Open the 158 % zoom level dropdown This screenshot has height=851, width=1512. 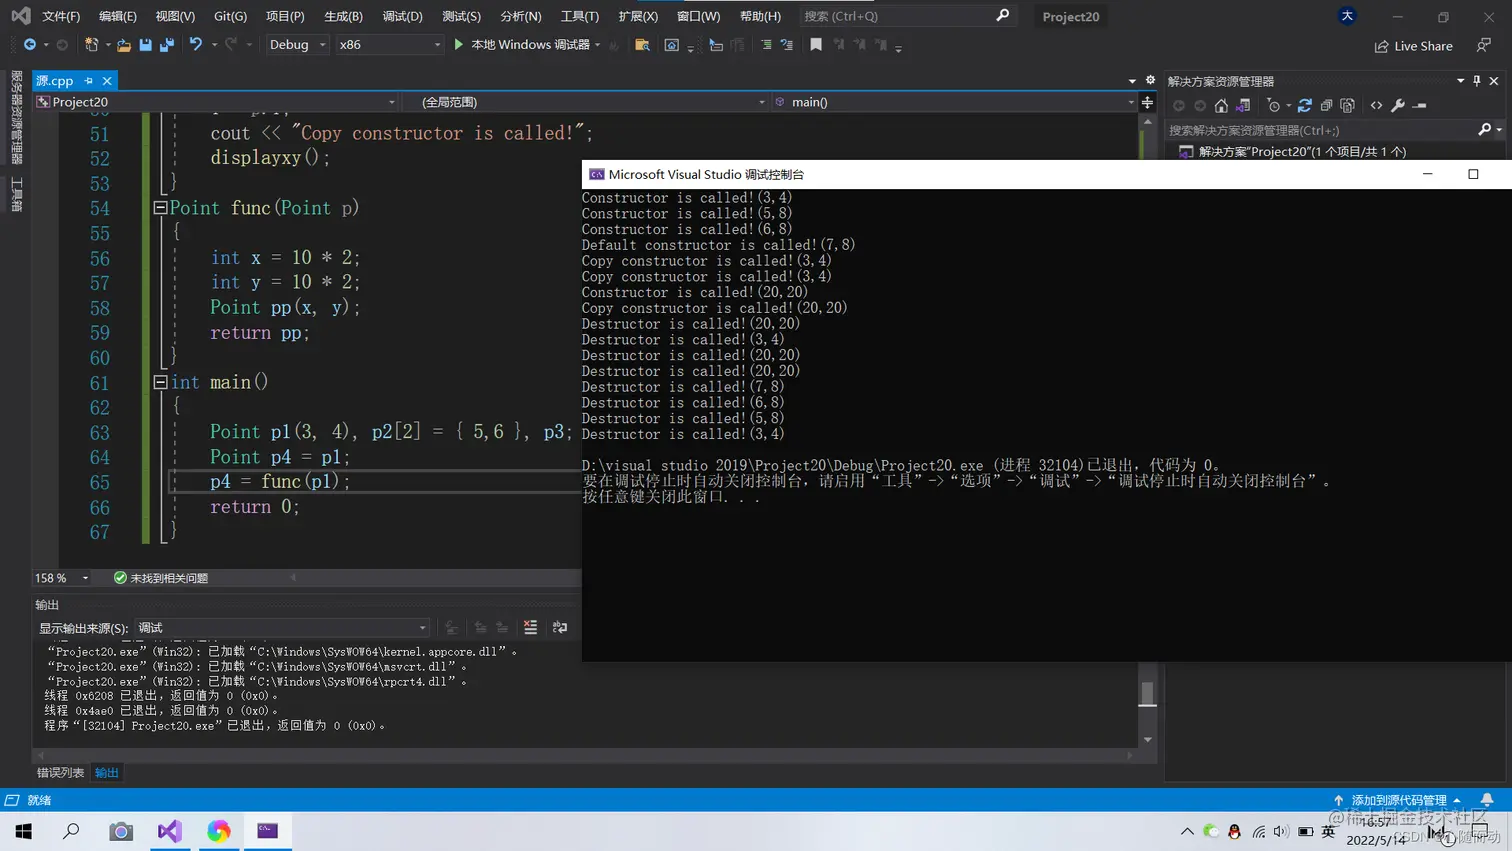[x=62, y=578]
